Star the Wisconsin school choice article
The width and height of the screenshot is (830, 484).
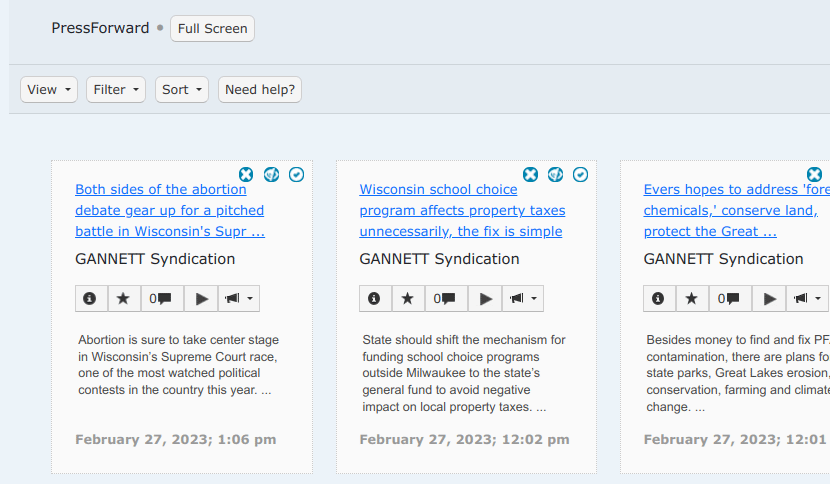408,299
